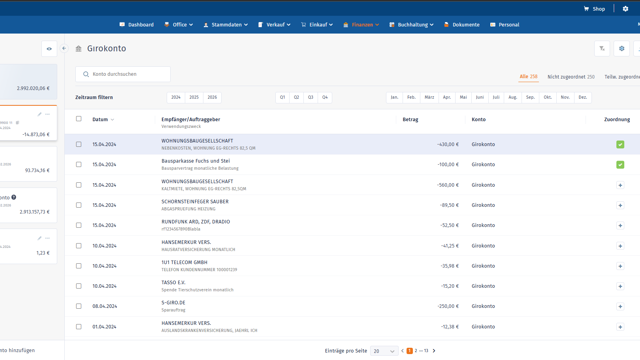The height and width of the screenshot is (360, 640).
Task: Select checkbox for TASSO E.V. row
Action: [x=79, y=286]
